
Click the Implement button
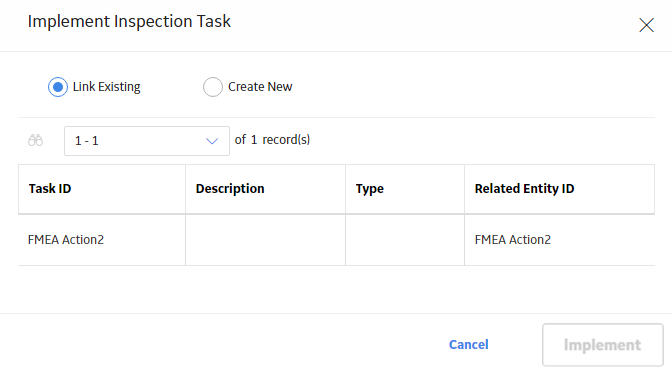(603, 345)
